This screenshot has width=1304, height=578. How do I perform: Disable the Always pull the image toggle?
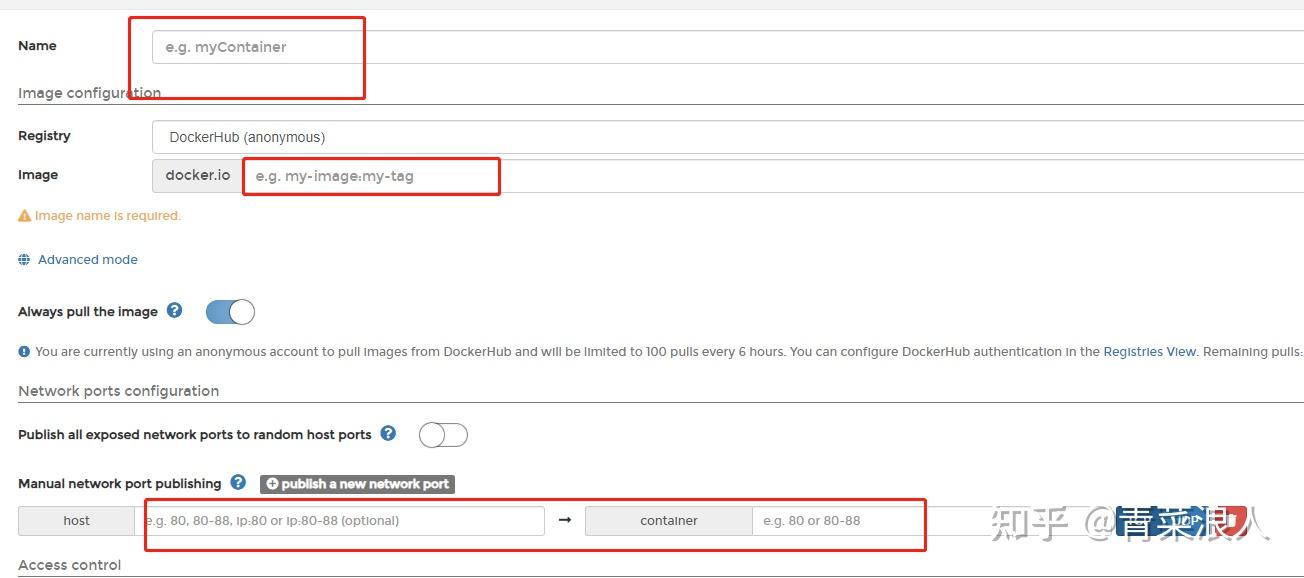point(229,311)
